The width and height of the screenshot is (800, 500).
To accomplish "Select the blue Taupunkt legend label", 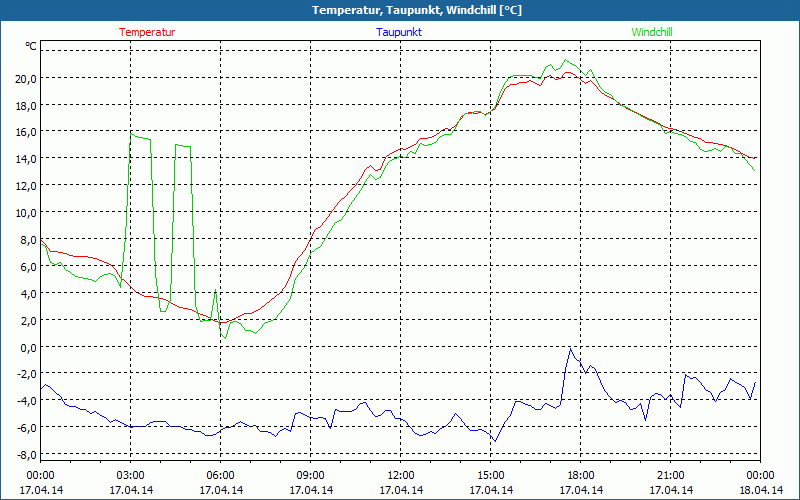I will click(399, 32).
